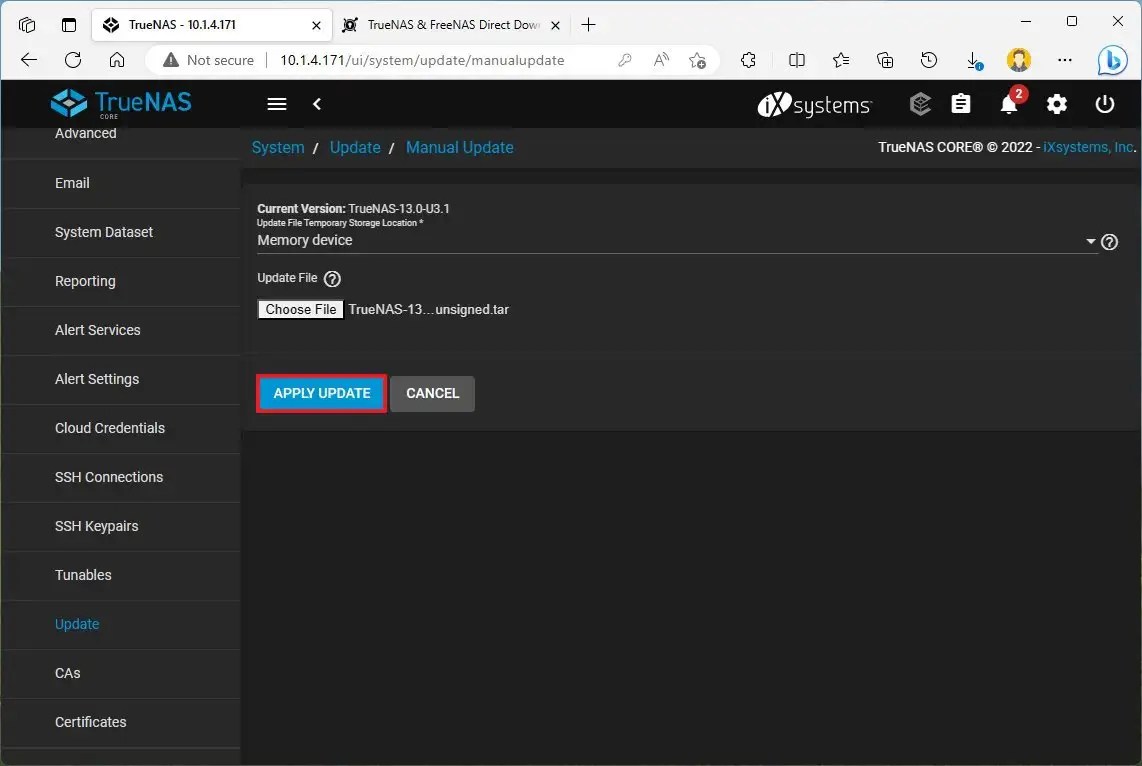Image resolution: width=1142 pixels, height=766 pixels.
Task: Open the settings gear menu
Action: (x=1057, y=104)
